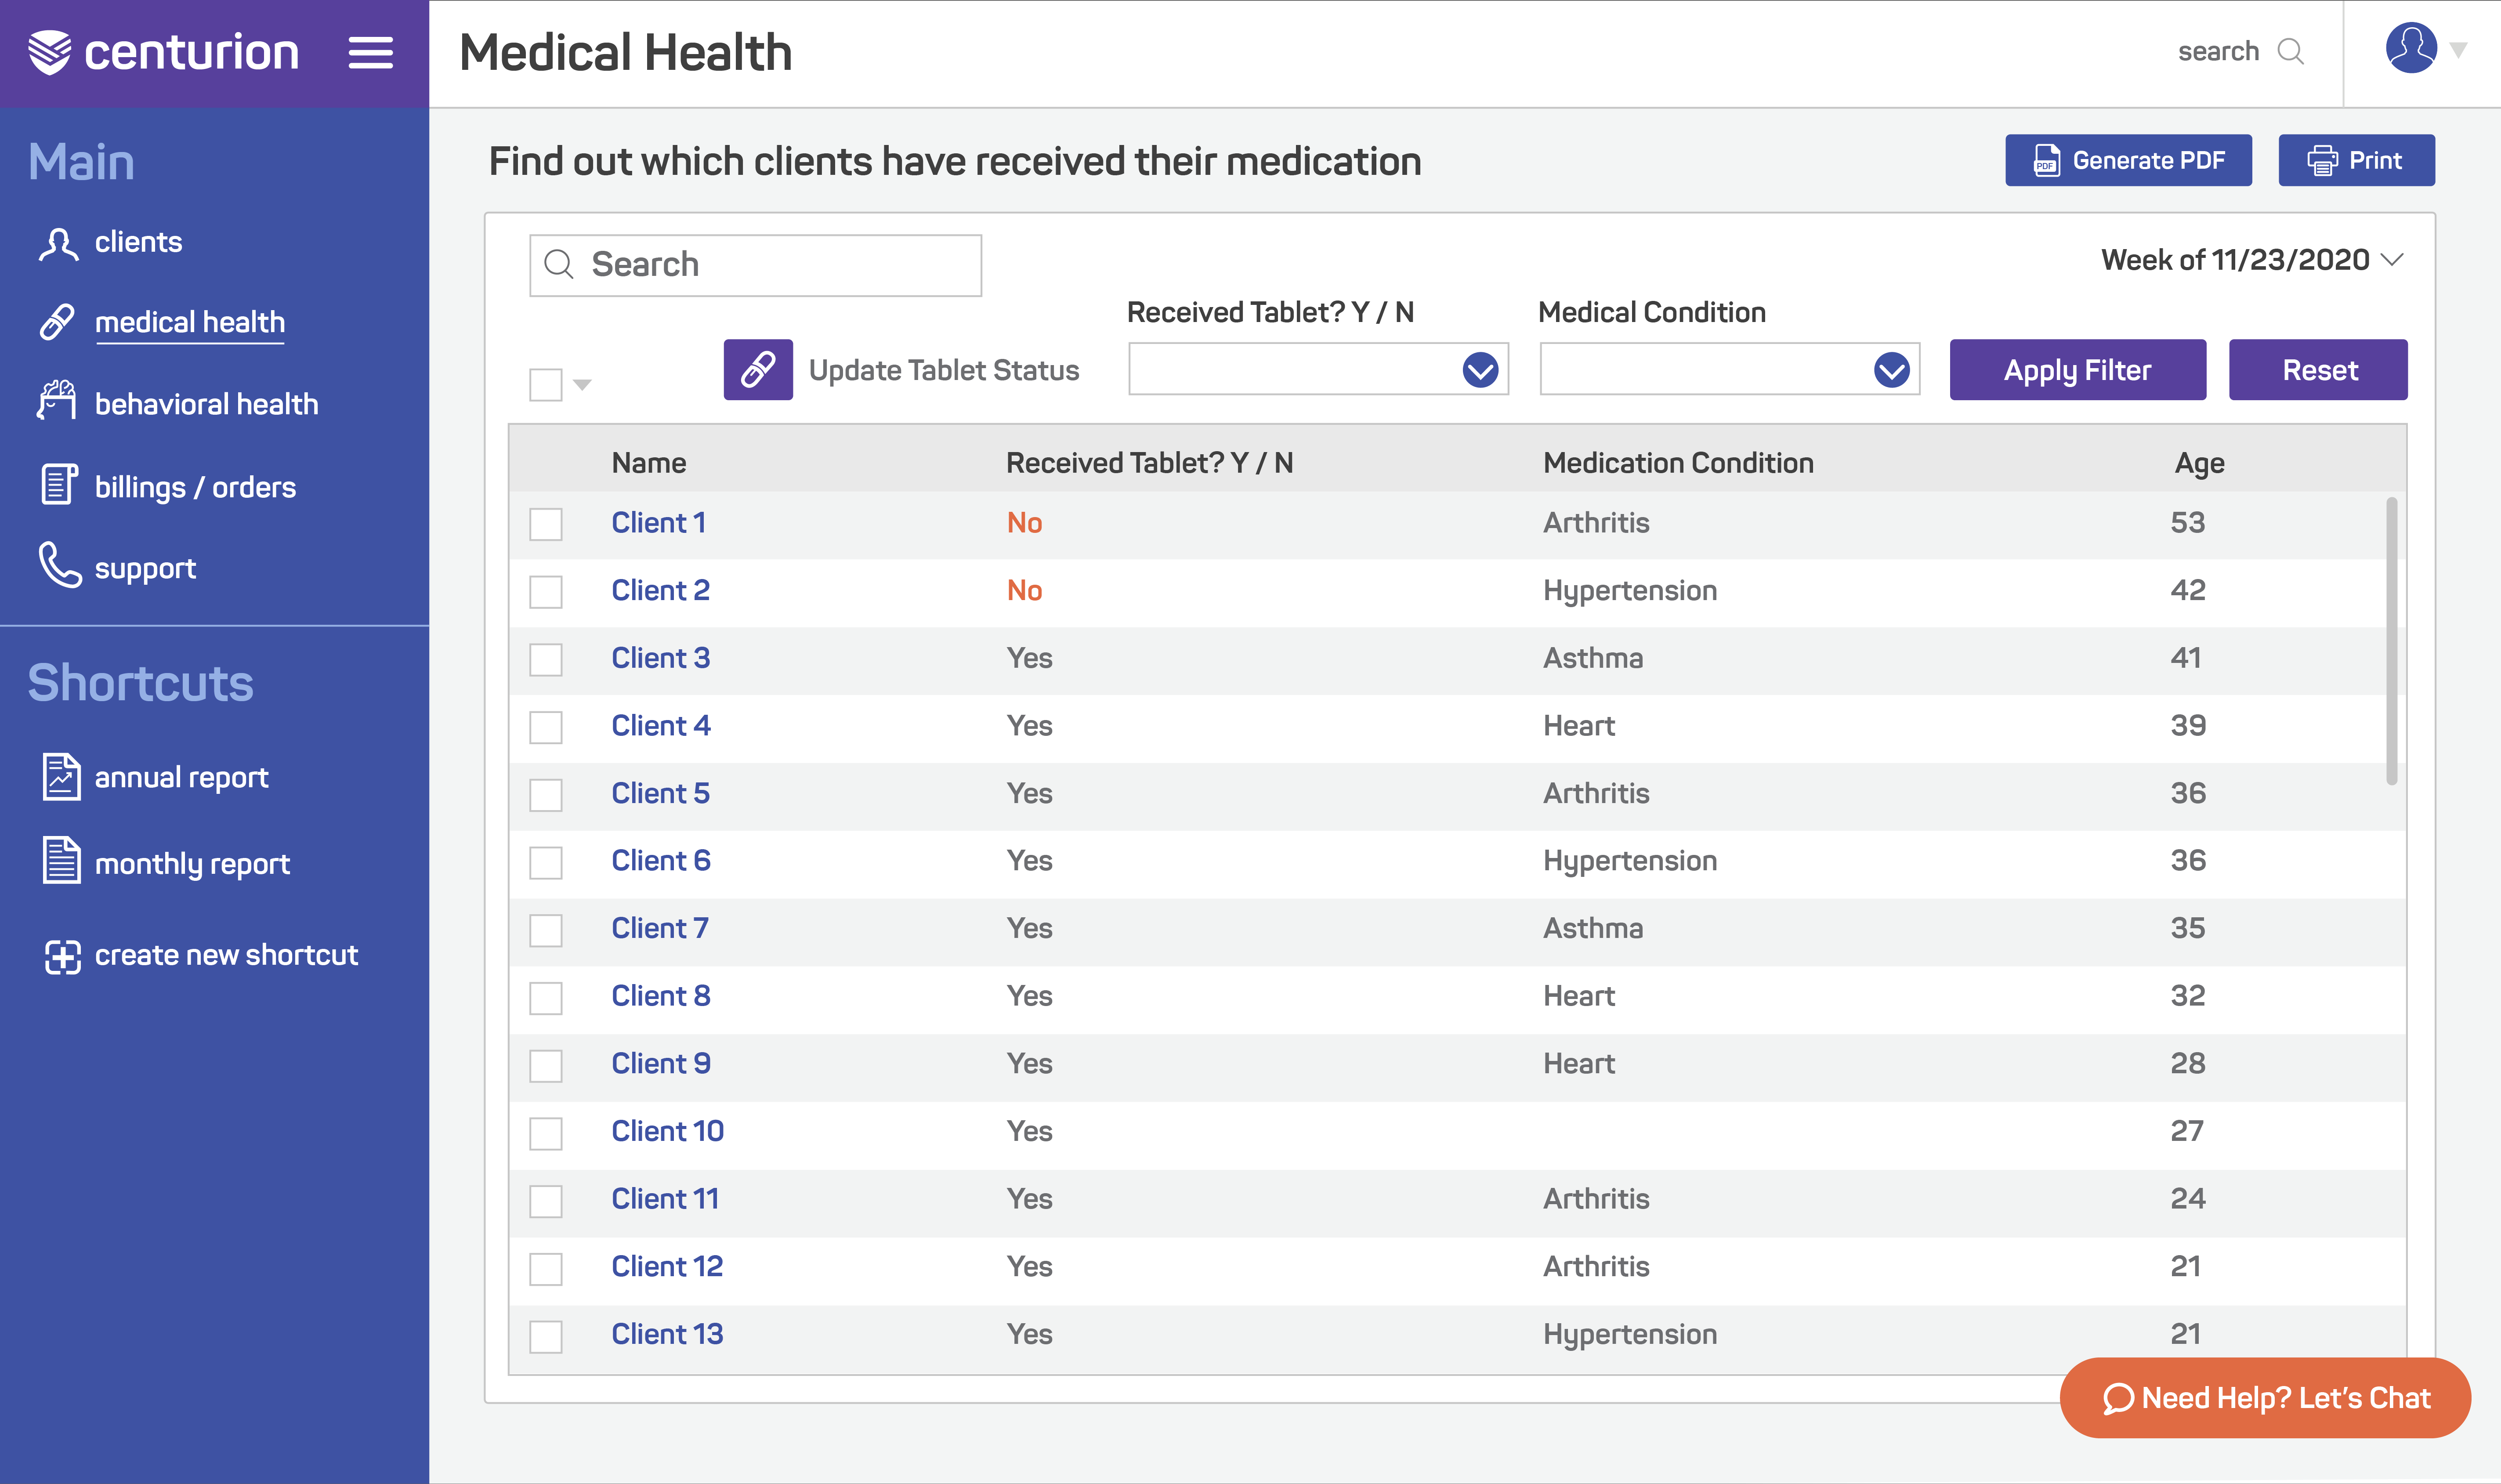The width and height of the screenshot is (2501, 1484).
Task: Expand the Week of 11/23/2020 selector
Action: (x=2252, y=260)
